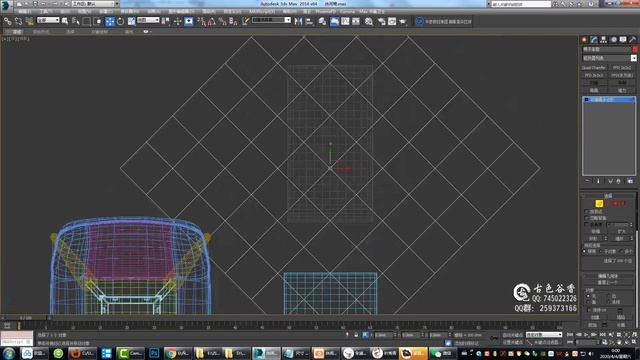Select the Element sub-object level icon

(623, 203)
